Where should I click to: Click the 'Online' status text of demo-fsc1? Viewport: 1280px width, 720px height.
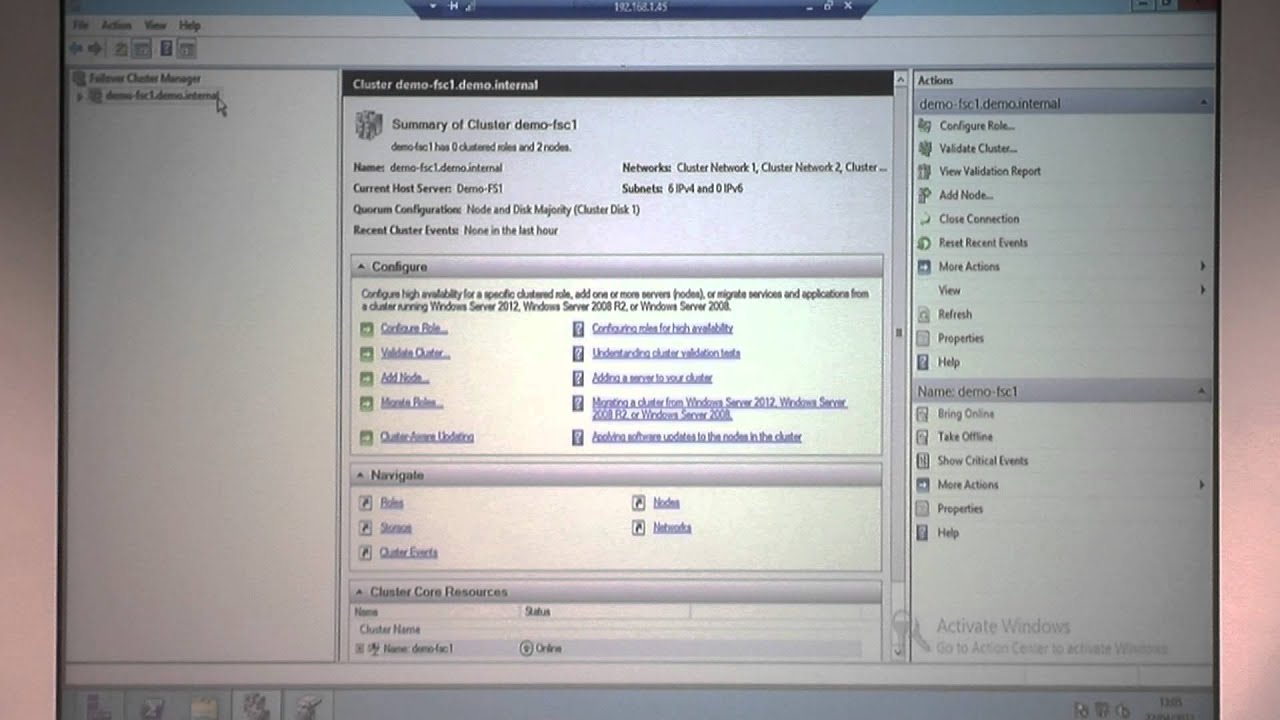click(x=548, y=649)
